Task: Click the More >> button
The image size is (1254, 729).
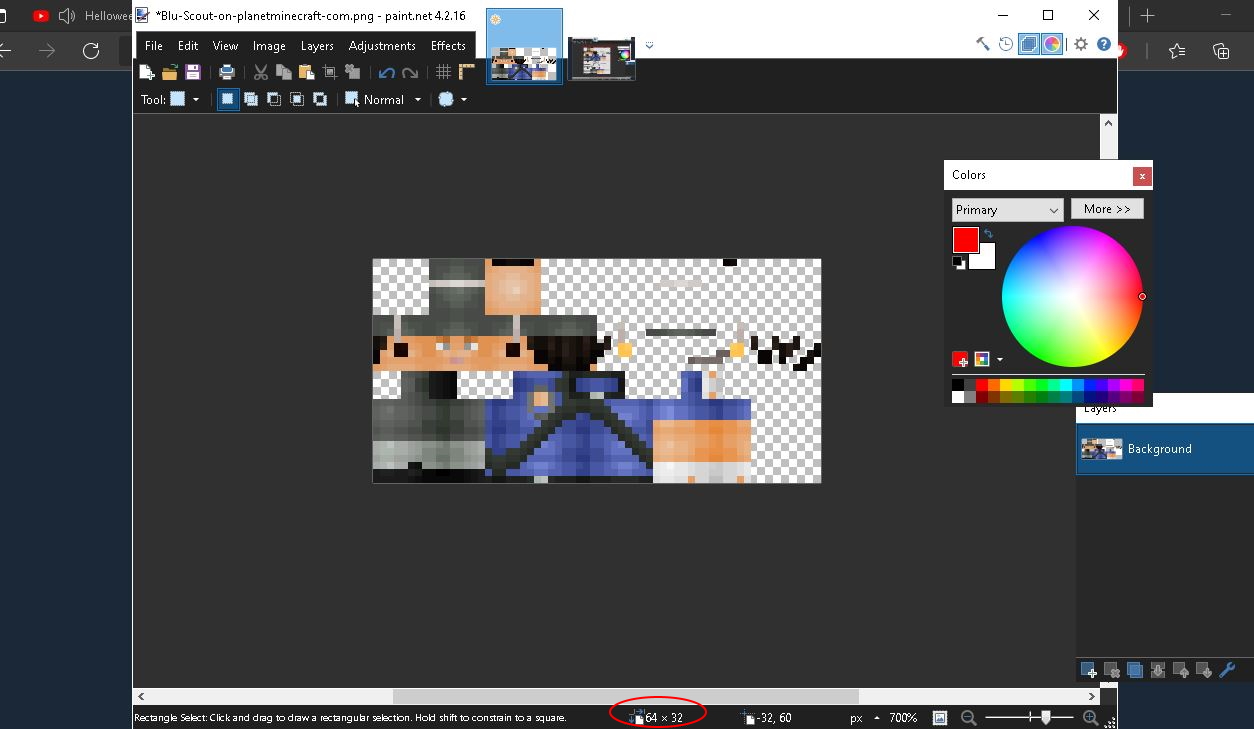Action: tap(1107, 209)
